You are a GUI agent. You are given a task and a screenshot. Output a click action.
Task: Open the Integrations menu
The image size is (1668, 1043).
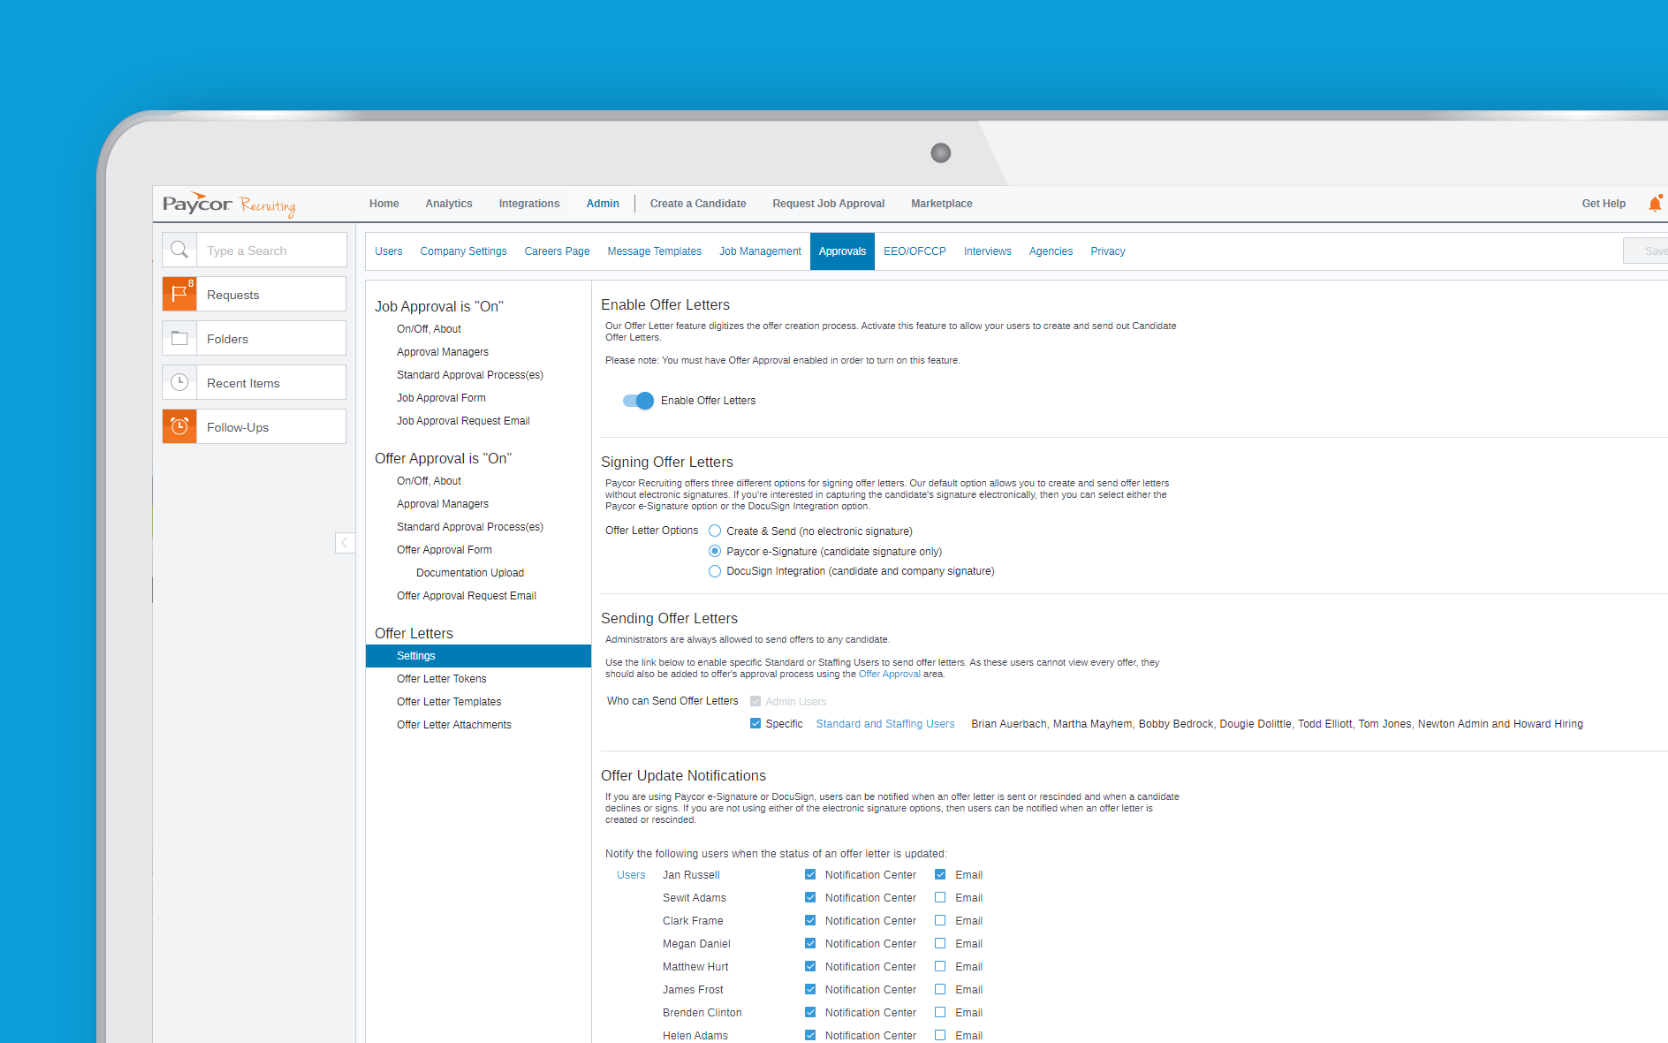pyautogui.click(x=529, y=203)
